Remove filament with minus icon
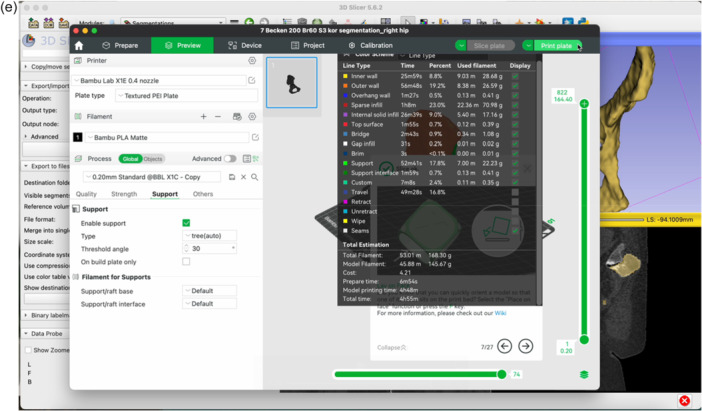The width and height of the screenshot is (702, 411). tap(218, 116)
